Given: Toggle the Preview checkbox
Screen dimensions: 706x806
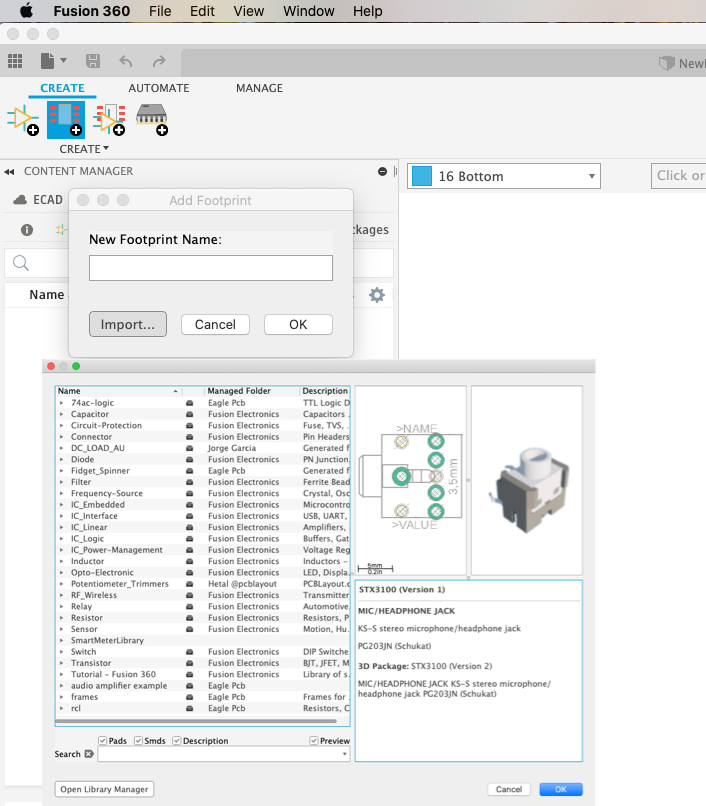Looking at the screenshot, I should 314,741.
